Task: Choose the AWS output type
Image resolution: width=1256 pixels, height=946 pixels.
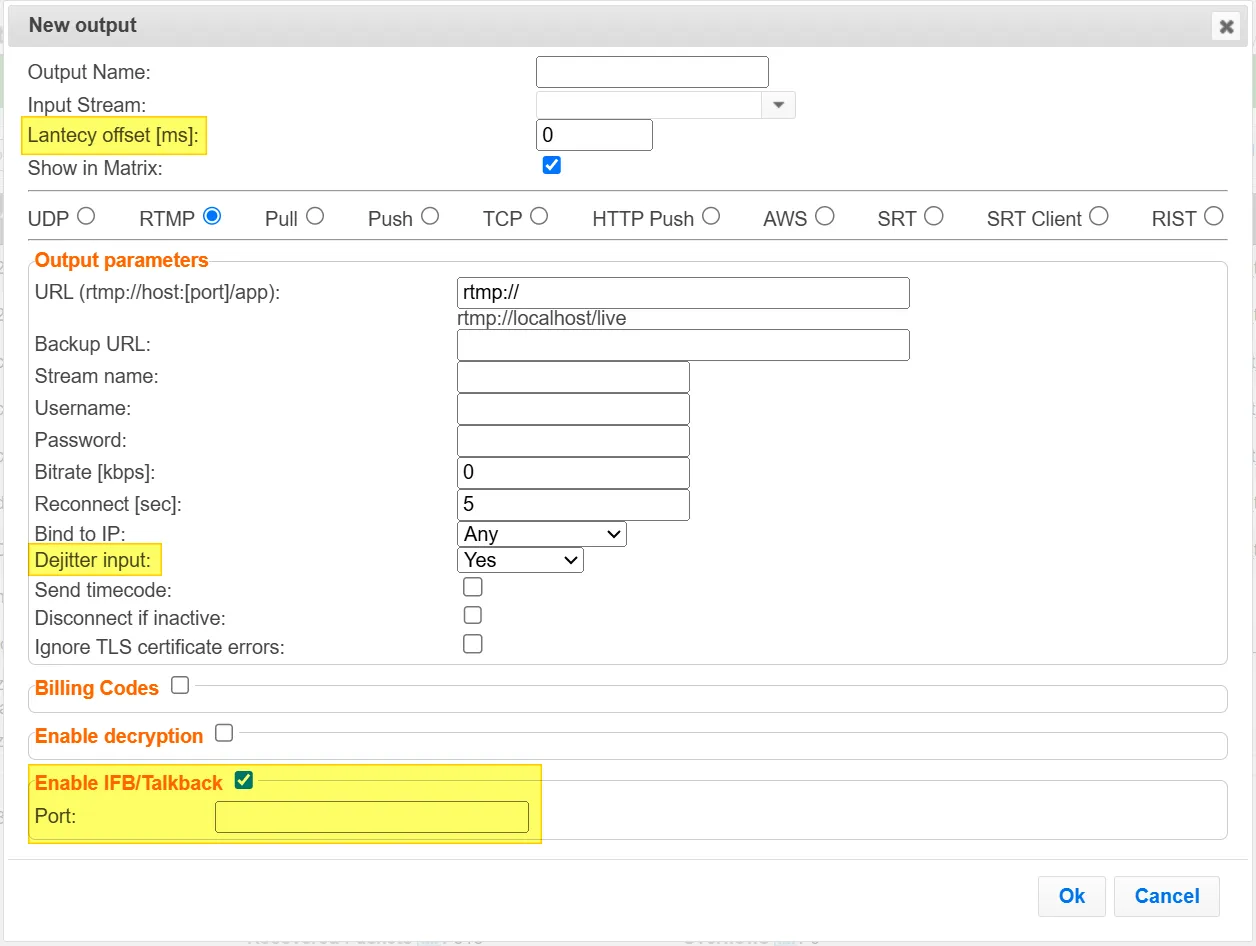Action: [825, 216]
